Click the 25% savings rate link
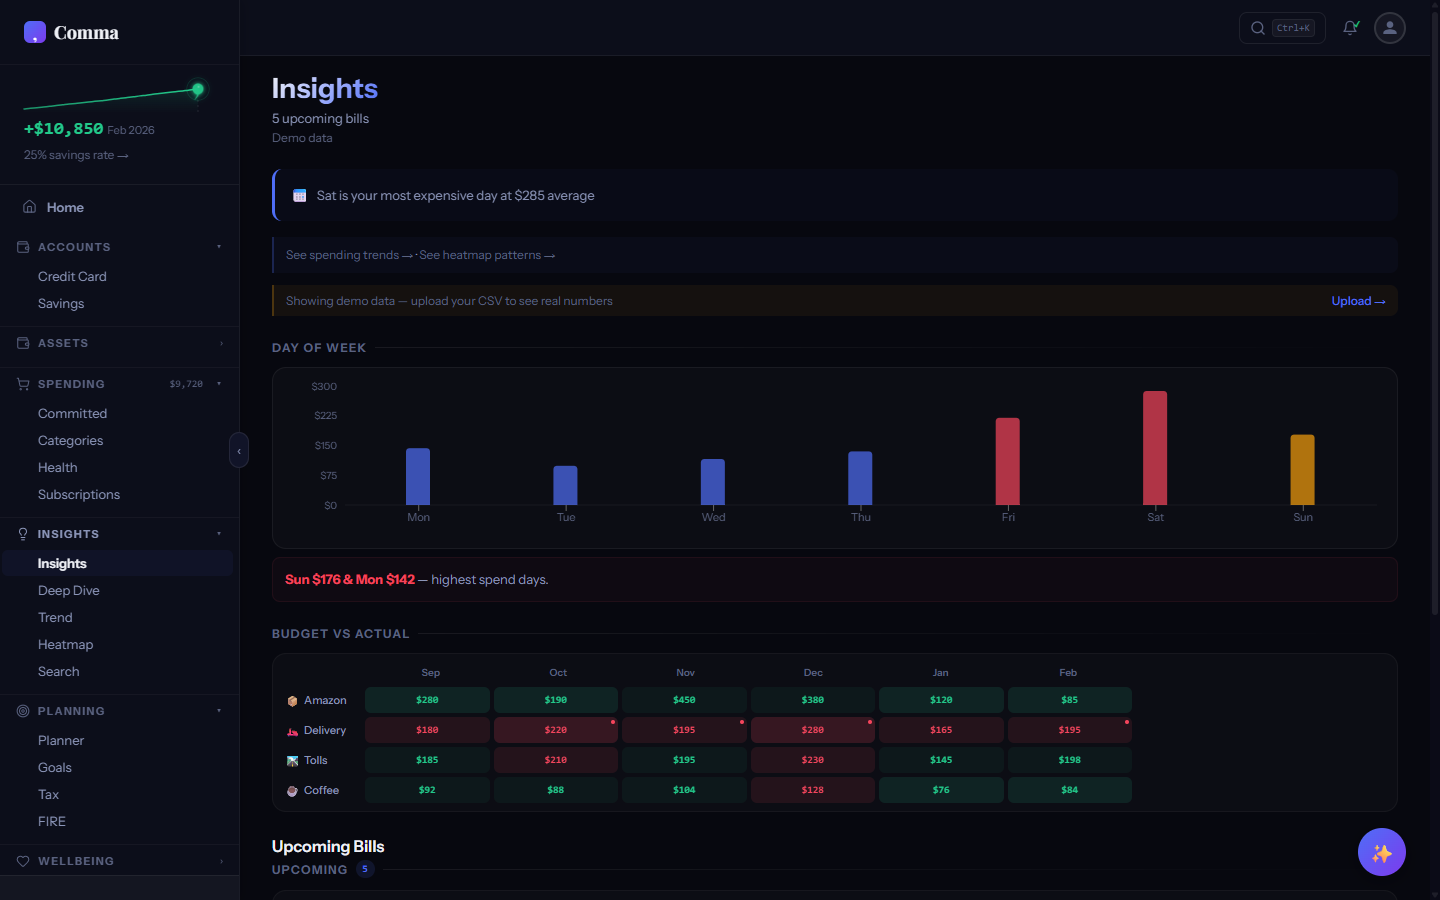This screenshot has height=900, width=1440. 76,155
